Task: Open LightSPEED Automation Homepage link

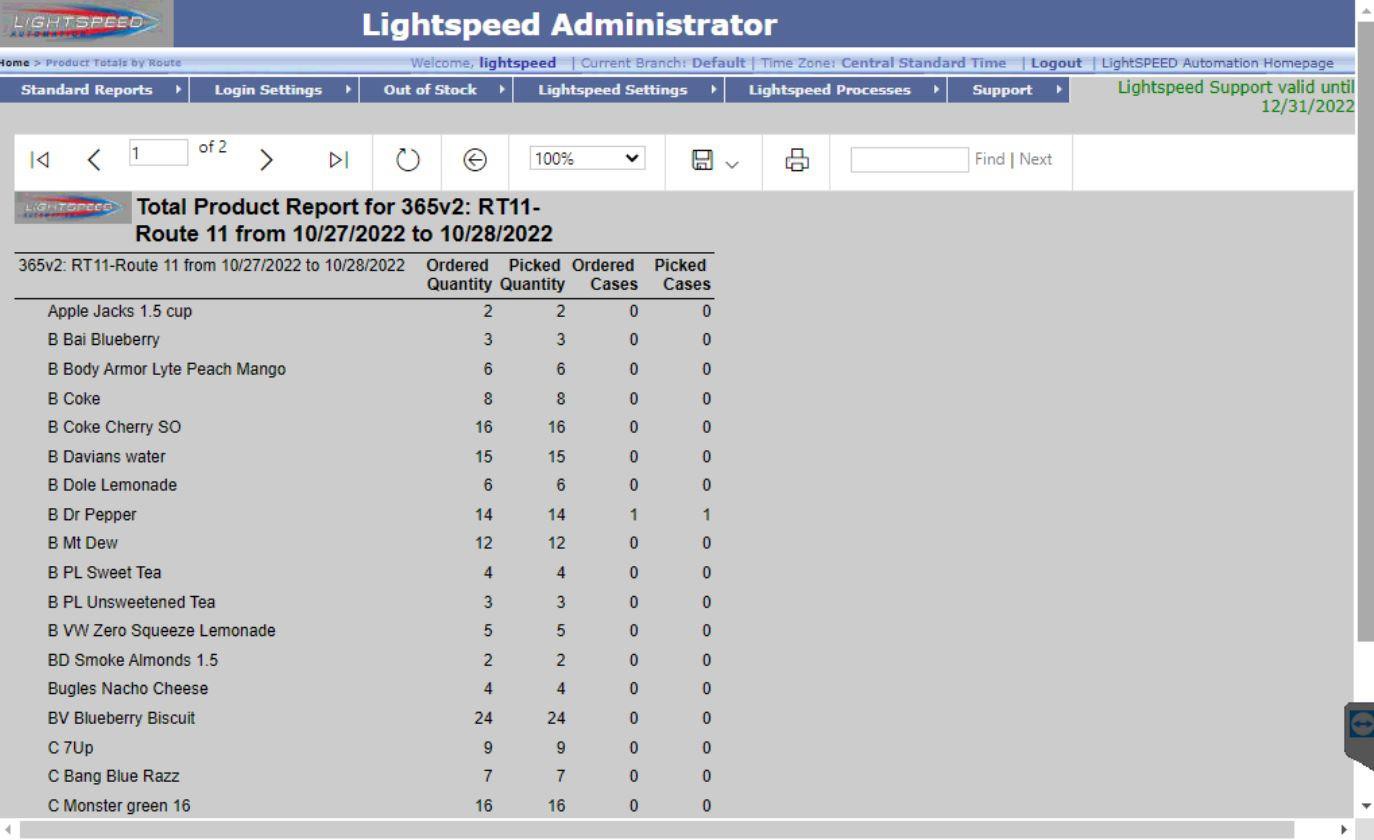Action: tap(1217, 63)
